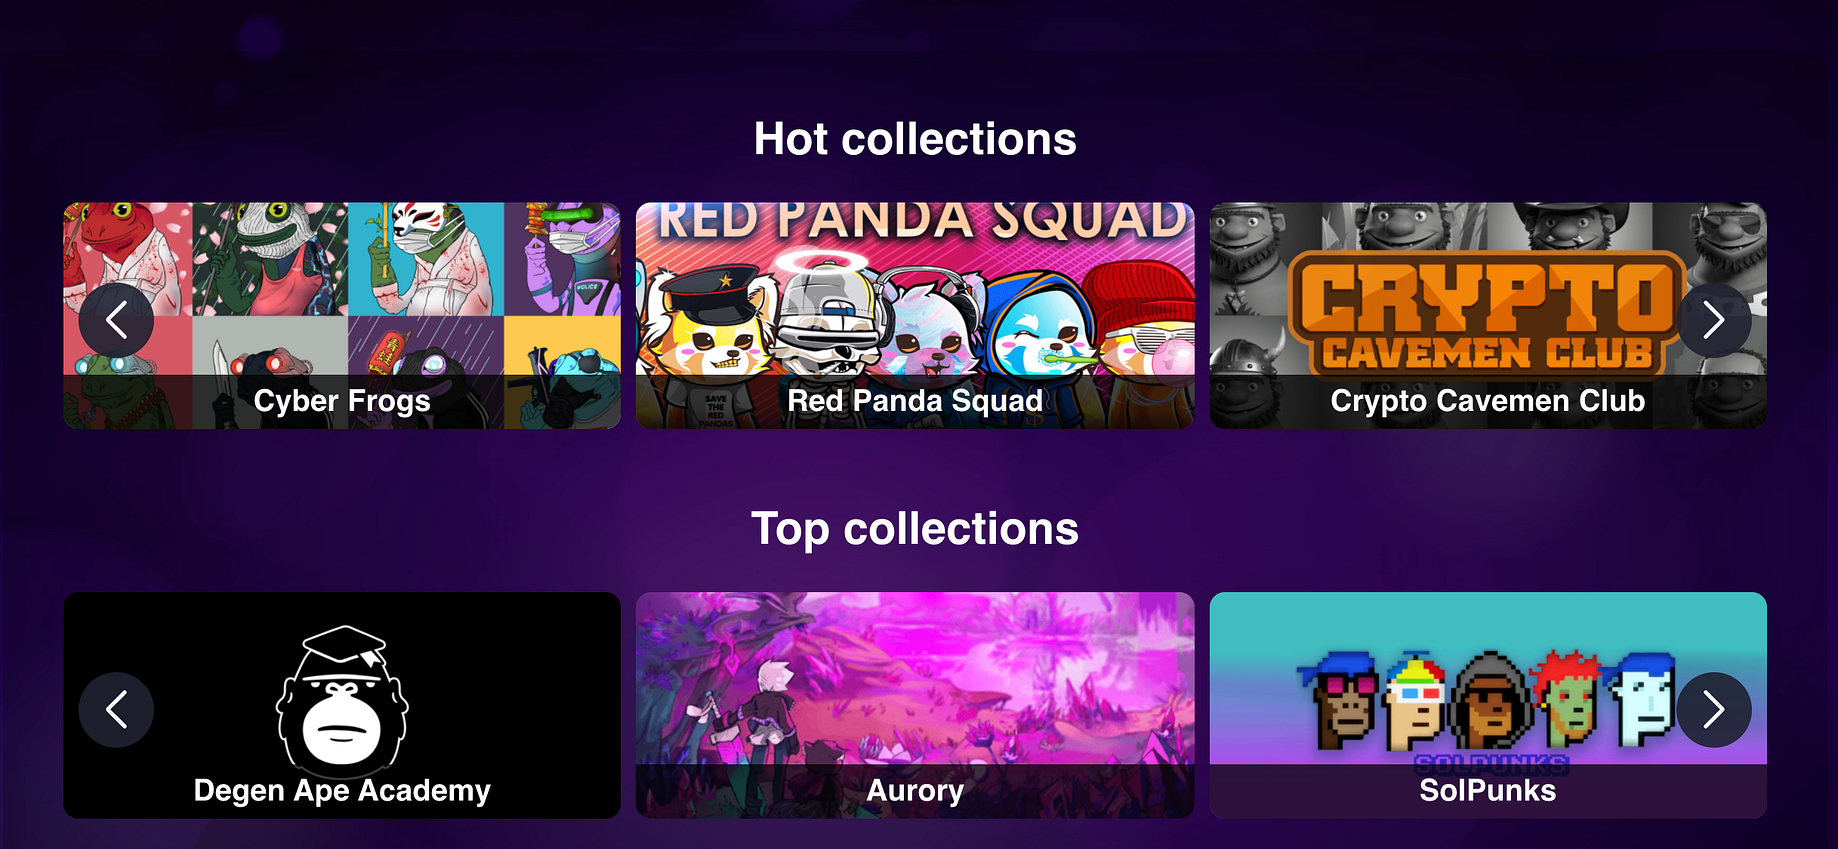Click the Degen Ape gorilla logo
Viewport: 1838px width, 849px height.
coord(342,696)
